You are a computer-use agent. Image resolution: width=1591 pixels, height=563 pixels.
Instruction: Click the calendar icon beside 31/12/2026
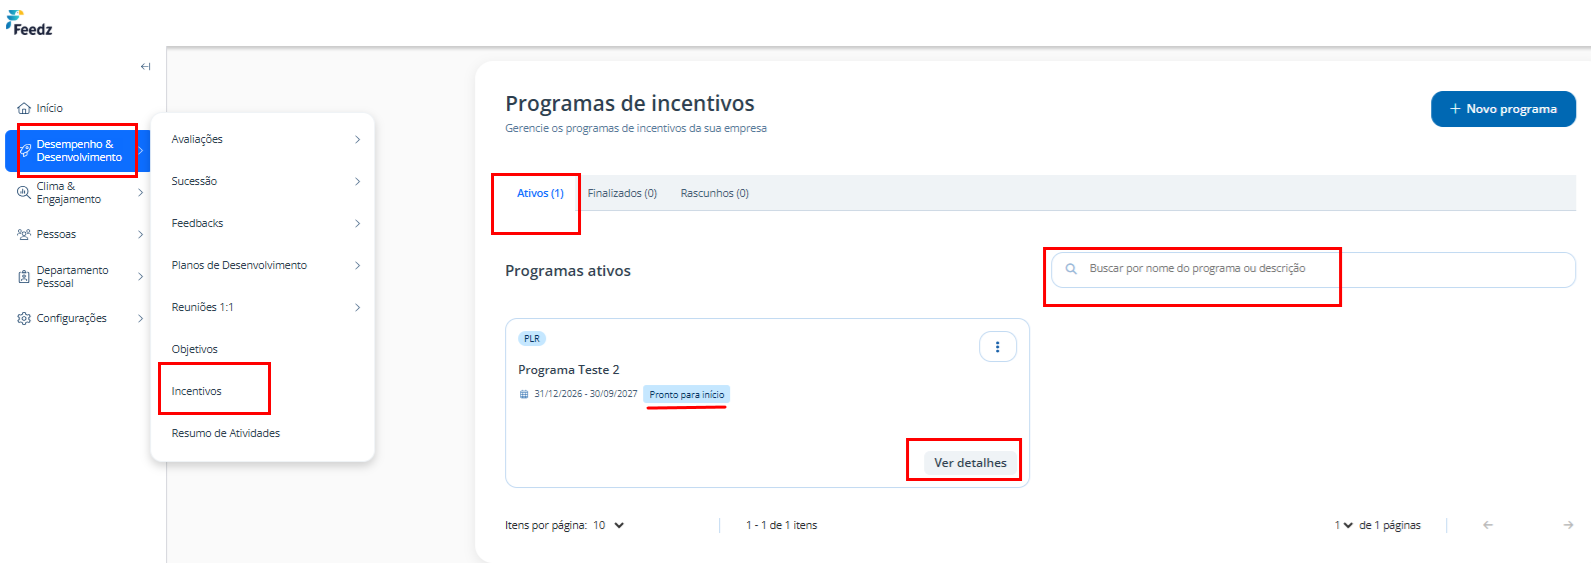point(524,394)
